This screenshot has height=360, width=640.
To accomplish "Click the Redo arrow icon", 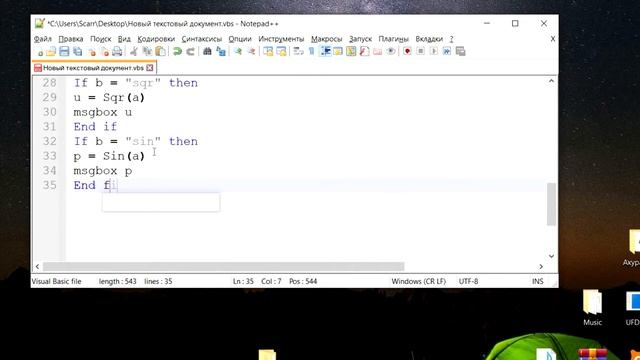I will tap(190, 51).
